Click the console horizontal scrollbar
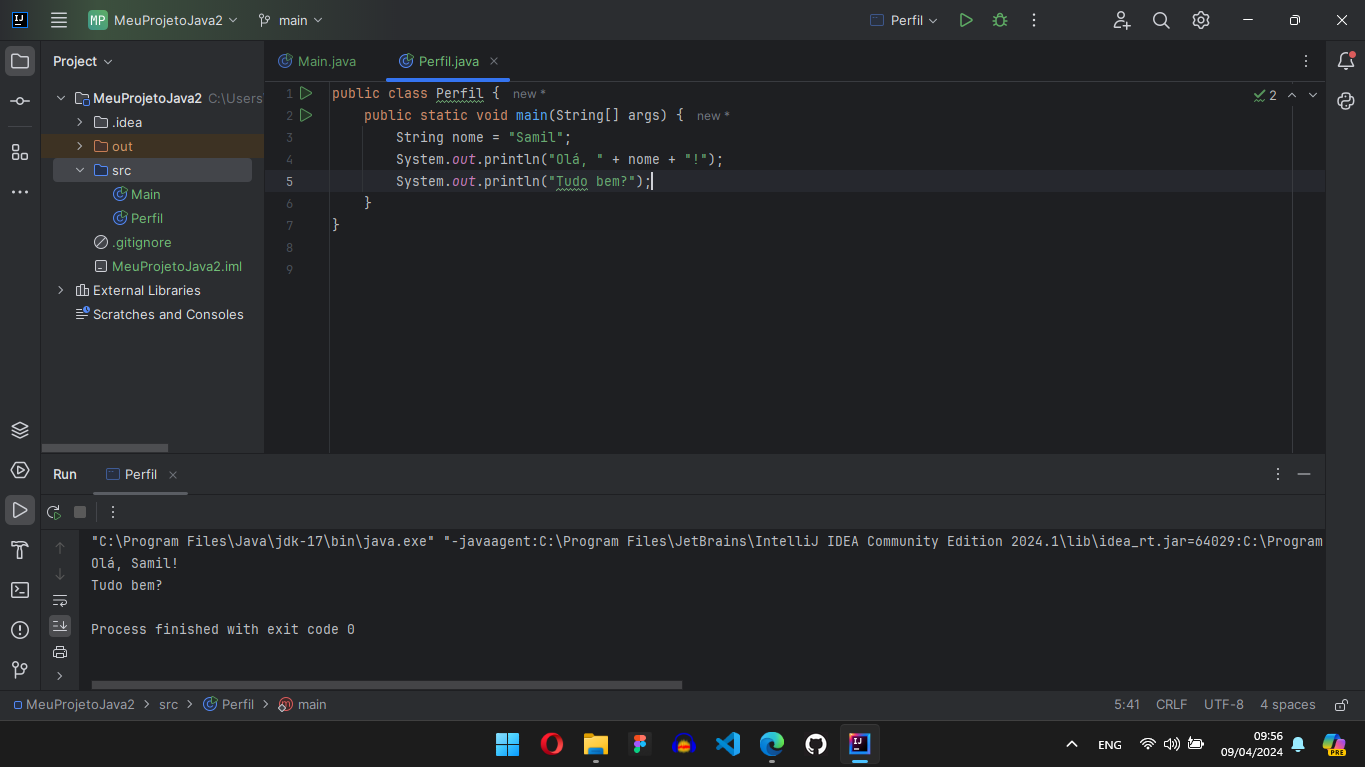The width and height of the screenshot is (1365, 767). (387, 685)
